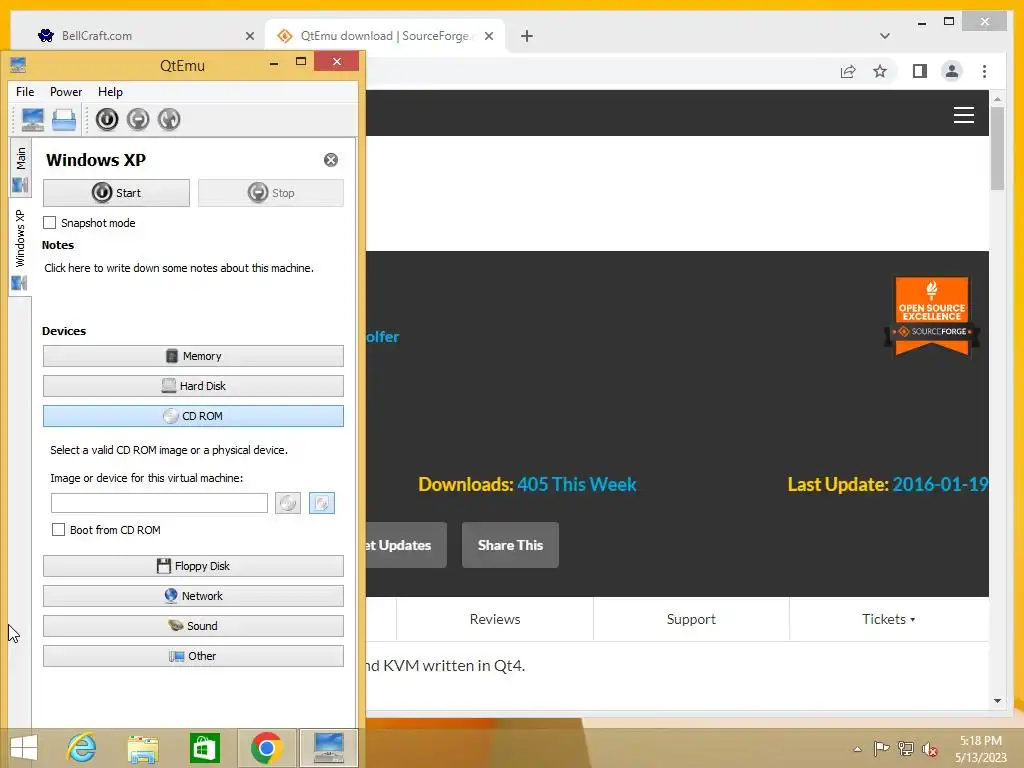Viewport: 1024px width, 768px height.
Task: Enable Snapshot mode checkbox
Action: tap(50, 223)
